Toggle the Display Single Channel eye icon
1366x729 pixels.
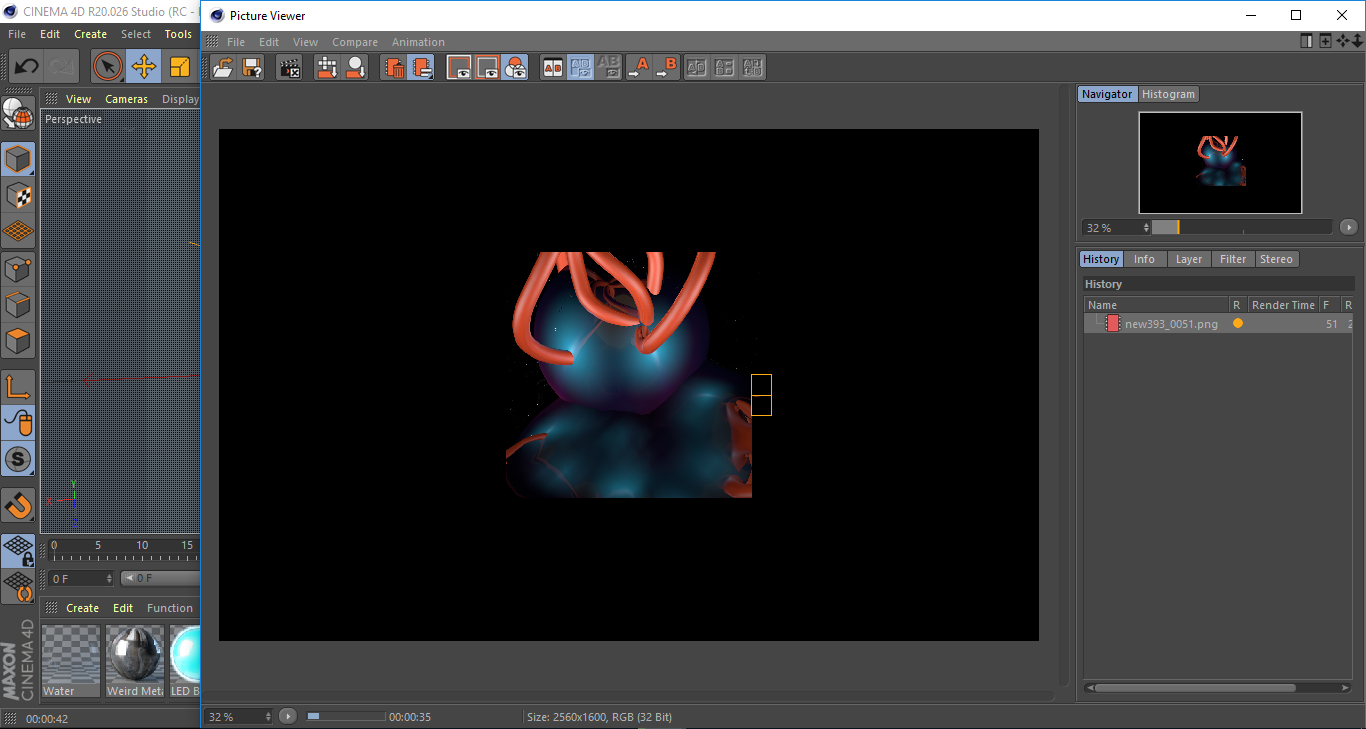487,68
